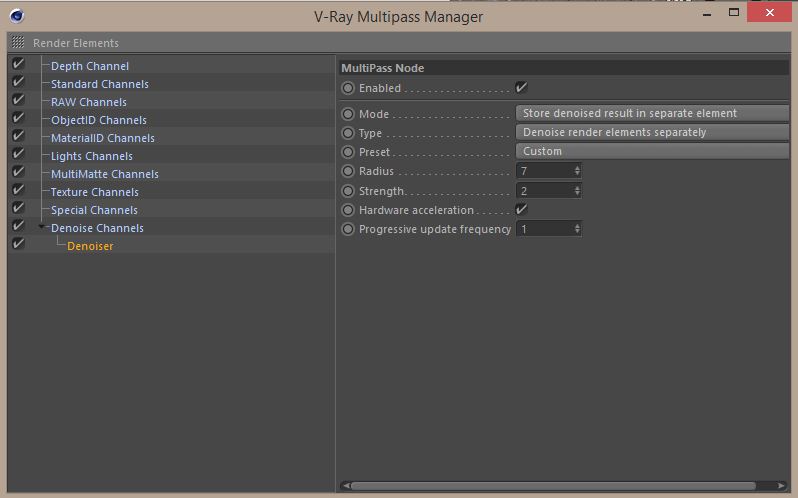798x498 pixels.
Task: Select MultiMatte Channels in tree
Action: [x=105, y=174]
